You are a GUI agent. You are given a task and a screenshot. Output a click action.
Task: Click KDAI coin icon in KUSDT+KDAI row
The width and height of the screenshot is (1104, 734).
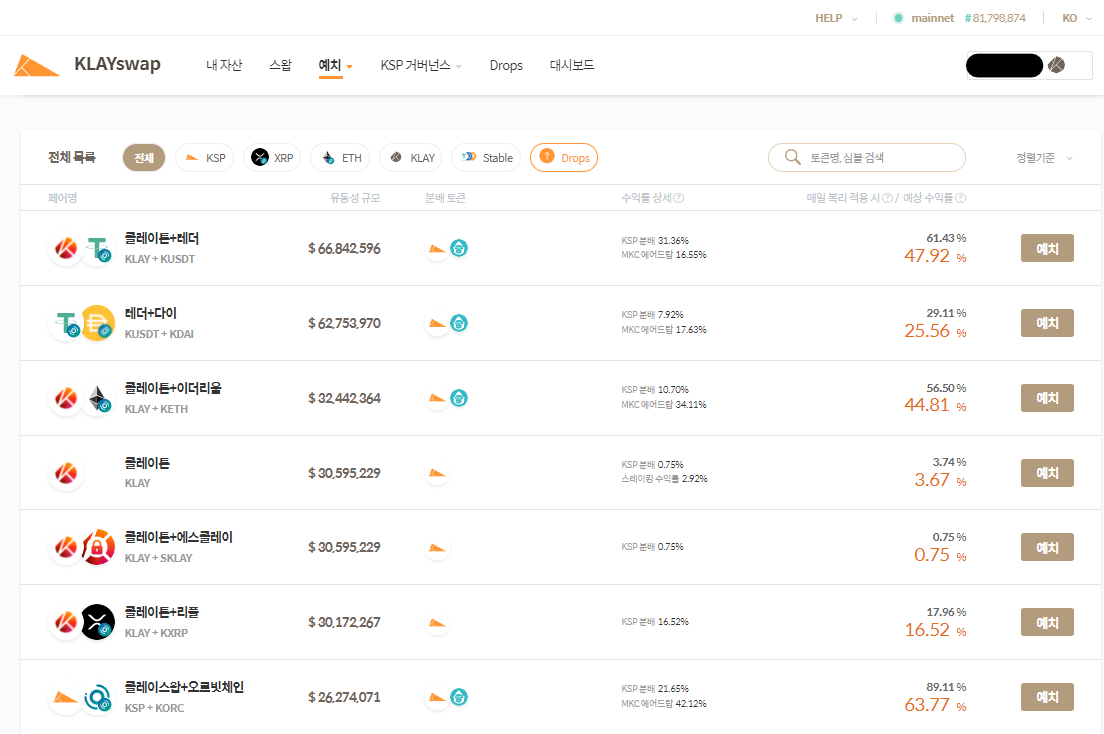98,323
